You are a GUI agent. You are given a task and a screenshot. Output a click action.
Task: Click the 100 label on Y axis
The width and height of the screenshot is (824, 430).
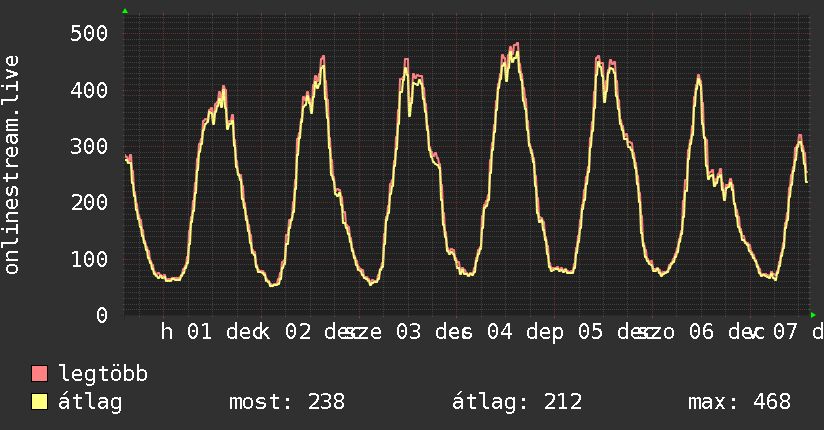pyautogui.click(x=89, y=259)
